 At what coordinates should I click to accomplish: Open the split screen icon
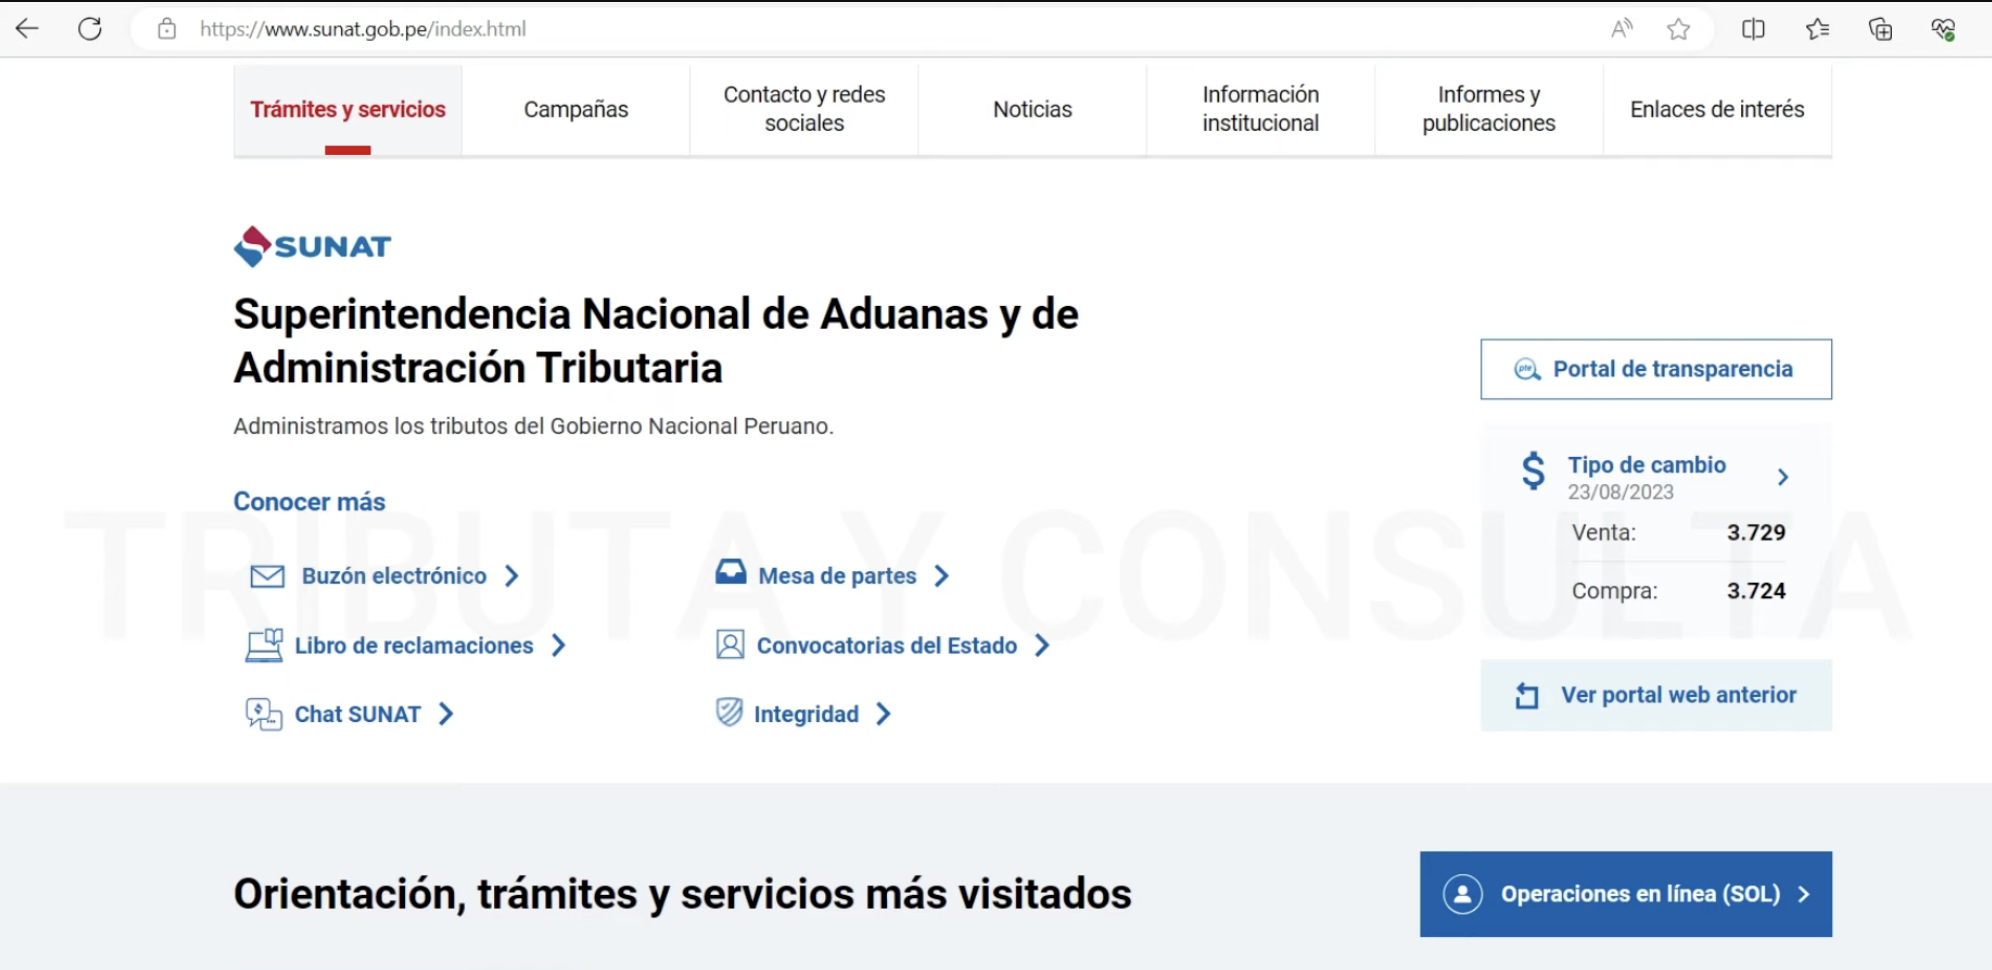point(1753,29)
